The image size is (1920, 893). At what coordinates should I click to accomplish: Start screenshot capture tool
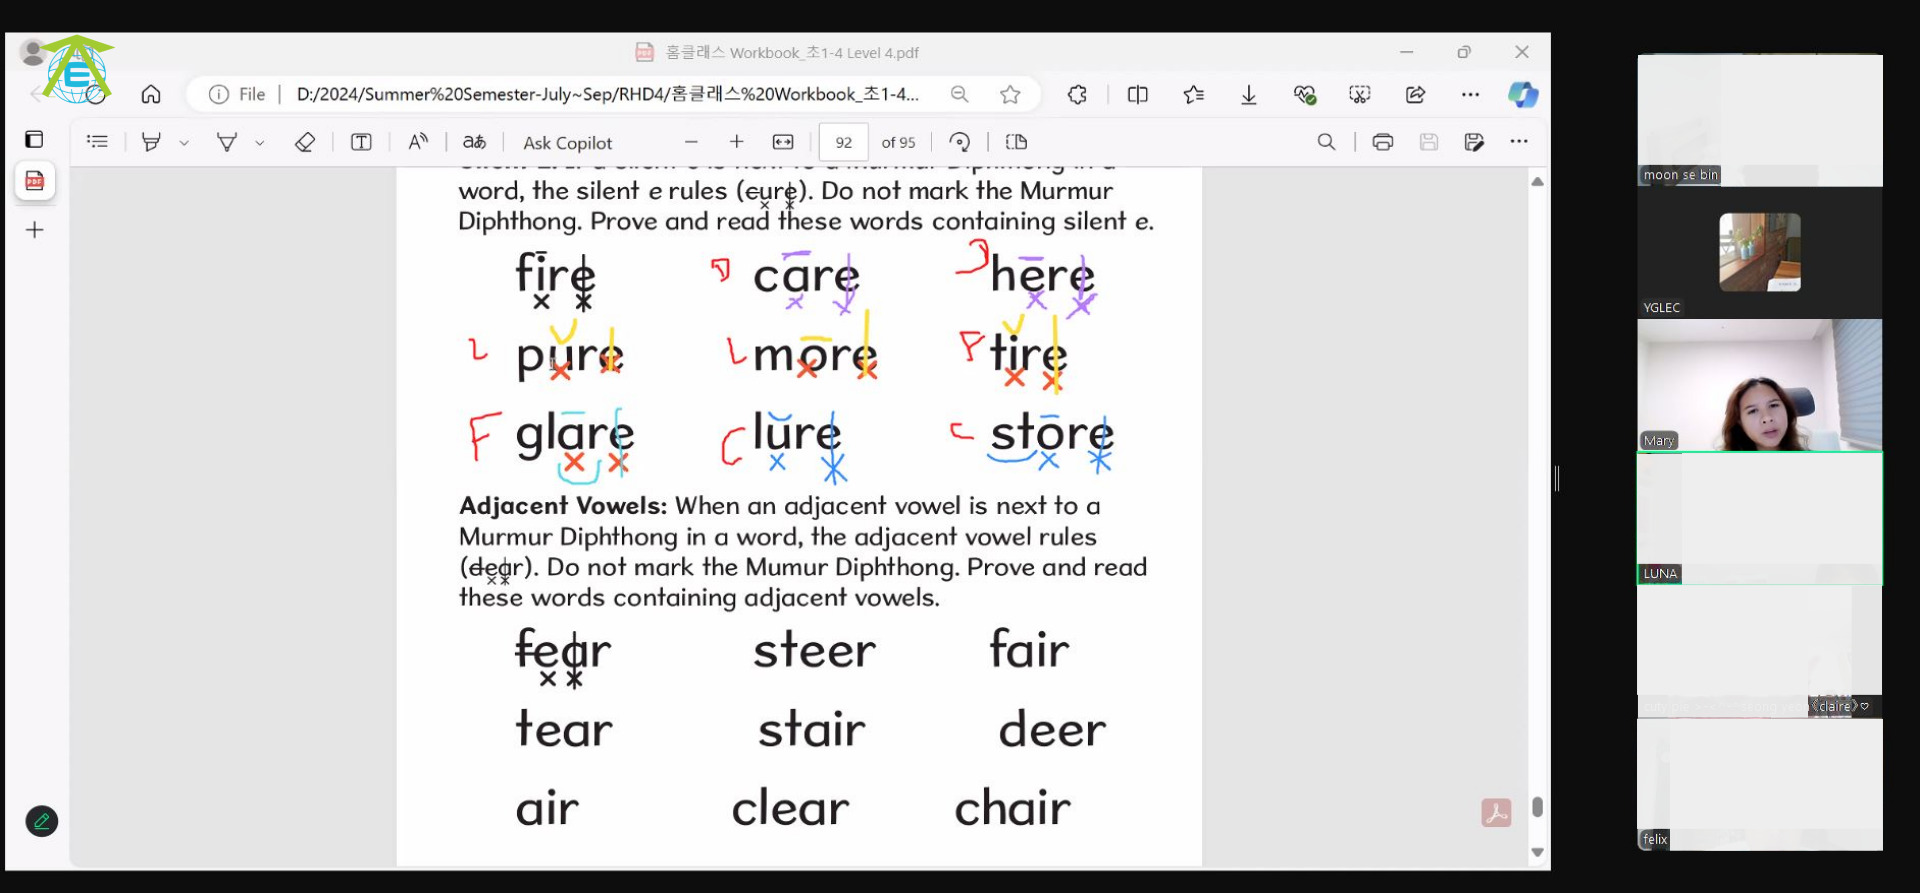(1359, 94)
